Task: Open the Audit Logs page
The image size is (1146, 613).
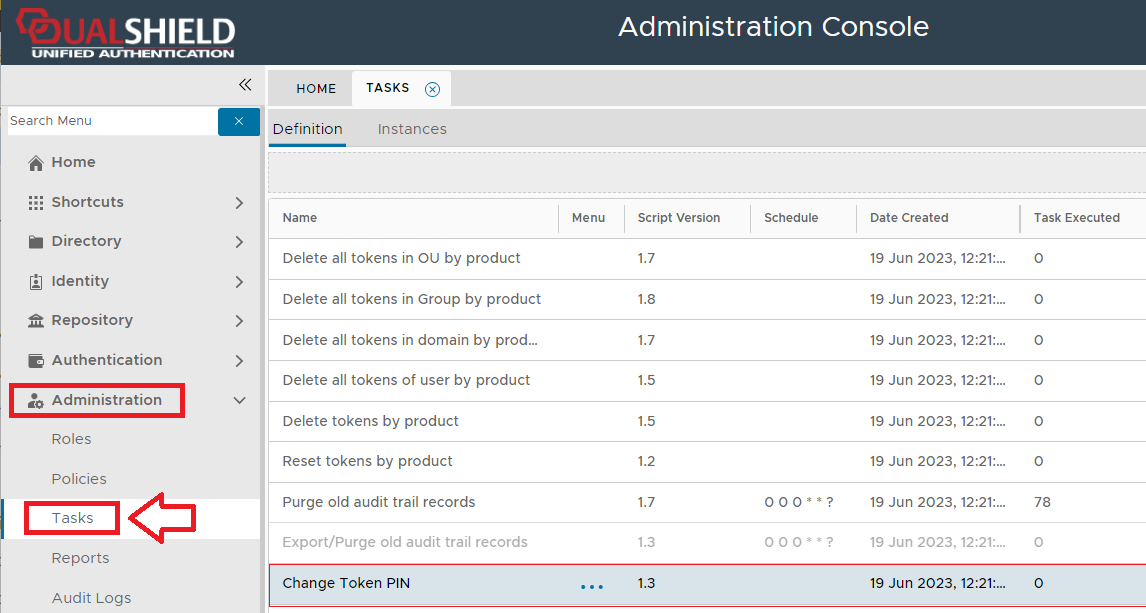Action: click(91, 598)
